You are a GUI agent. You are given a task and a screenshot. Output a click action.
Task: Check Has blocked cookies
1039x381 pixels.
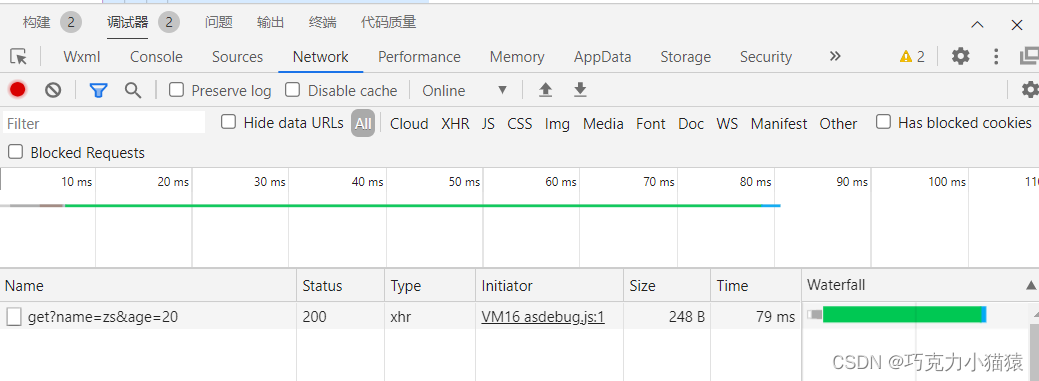[883, 122]
